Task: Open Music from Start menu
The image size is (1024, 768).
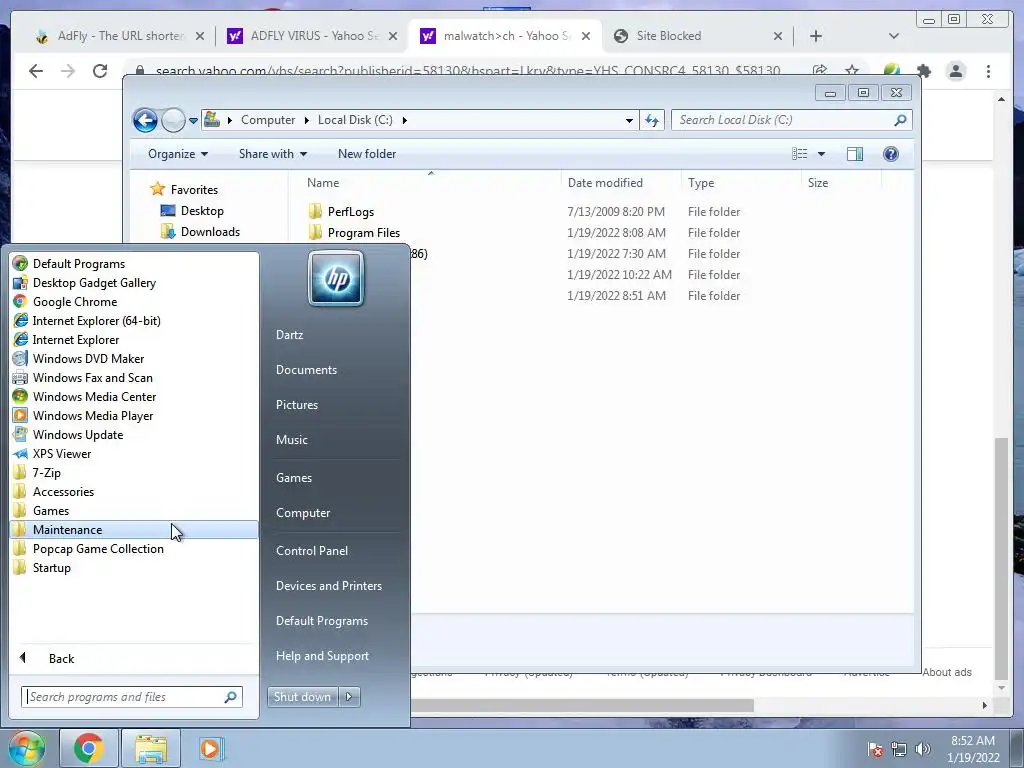Action: pyautogui.click(x=291, y=440)
